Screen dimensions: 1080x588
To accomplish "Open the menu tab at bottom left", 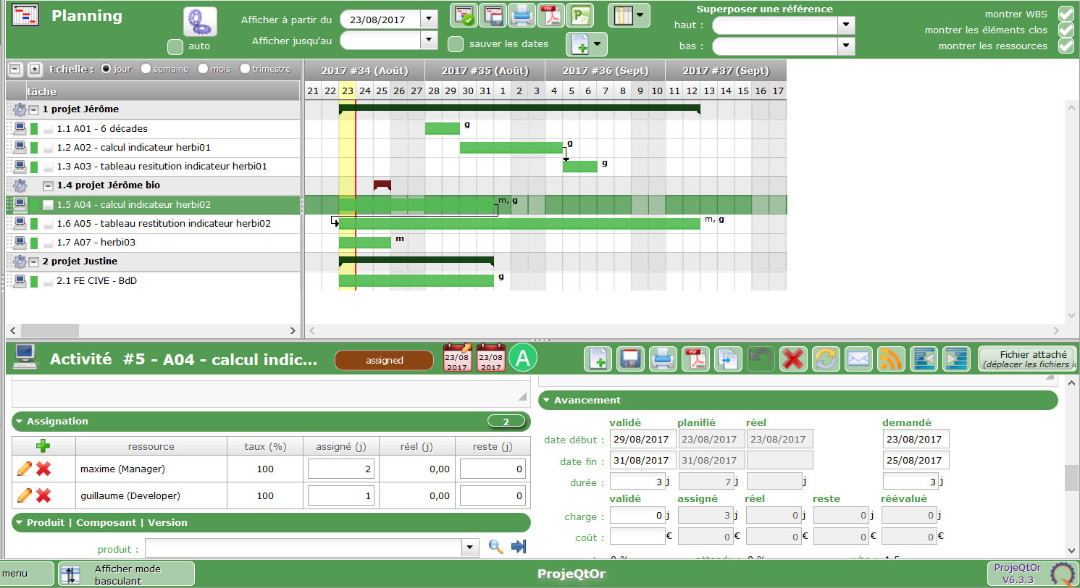I will [x=27, y=574].
